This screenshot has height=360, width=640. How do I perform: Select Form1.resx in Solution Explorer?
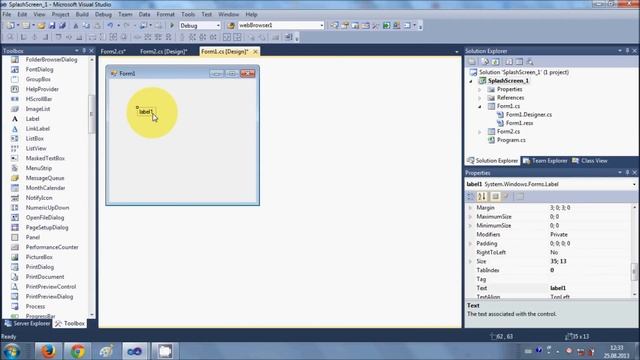pyautogui.click(x=519, y=123)
